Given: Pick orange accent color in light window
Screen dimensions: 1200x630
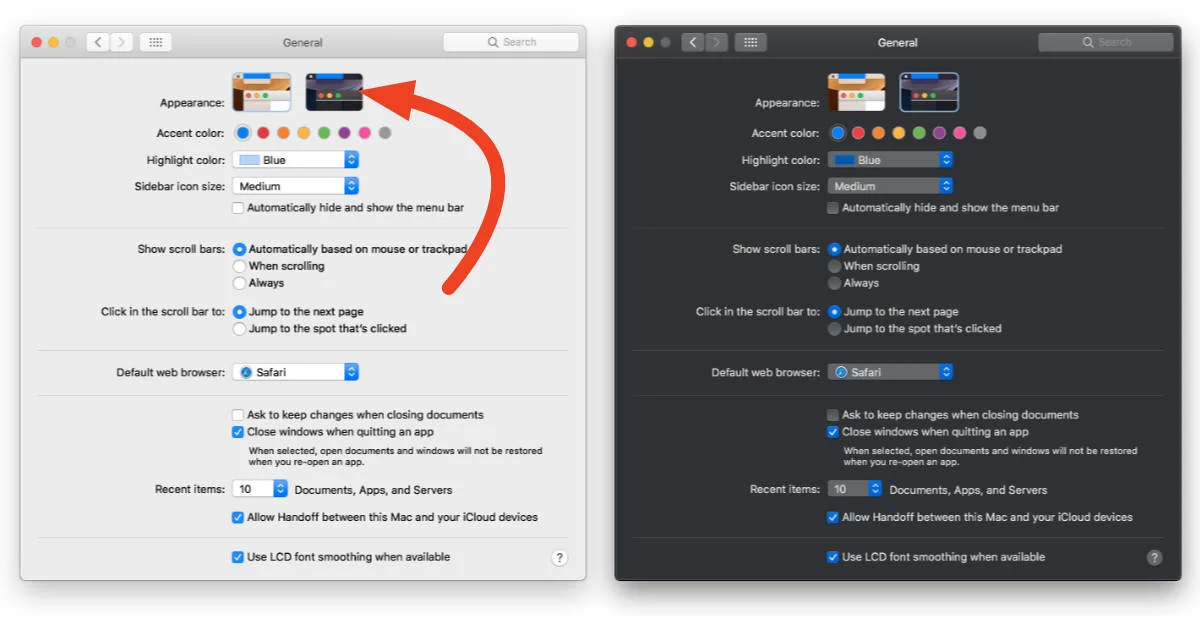Looking at the screenshot, I should tap(284, 133).
